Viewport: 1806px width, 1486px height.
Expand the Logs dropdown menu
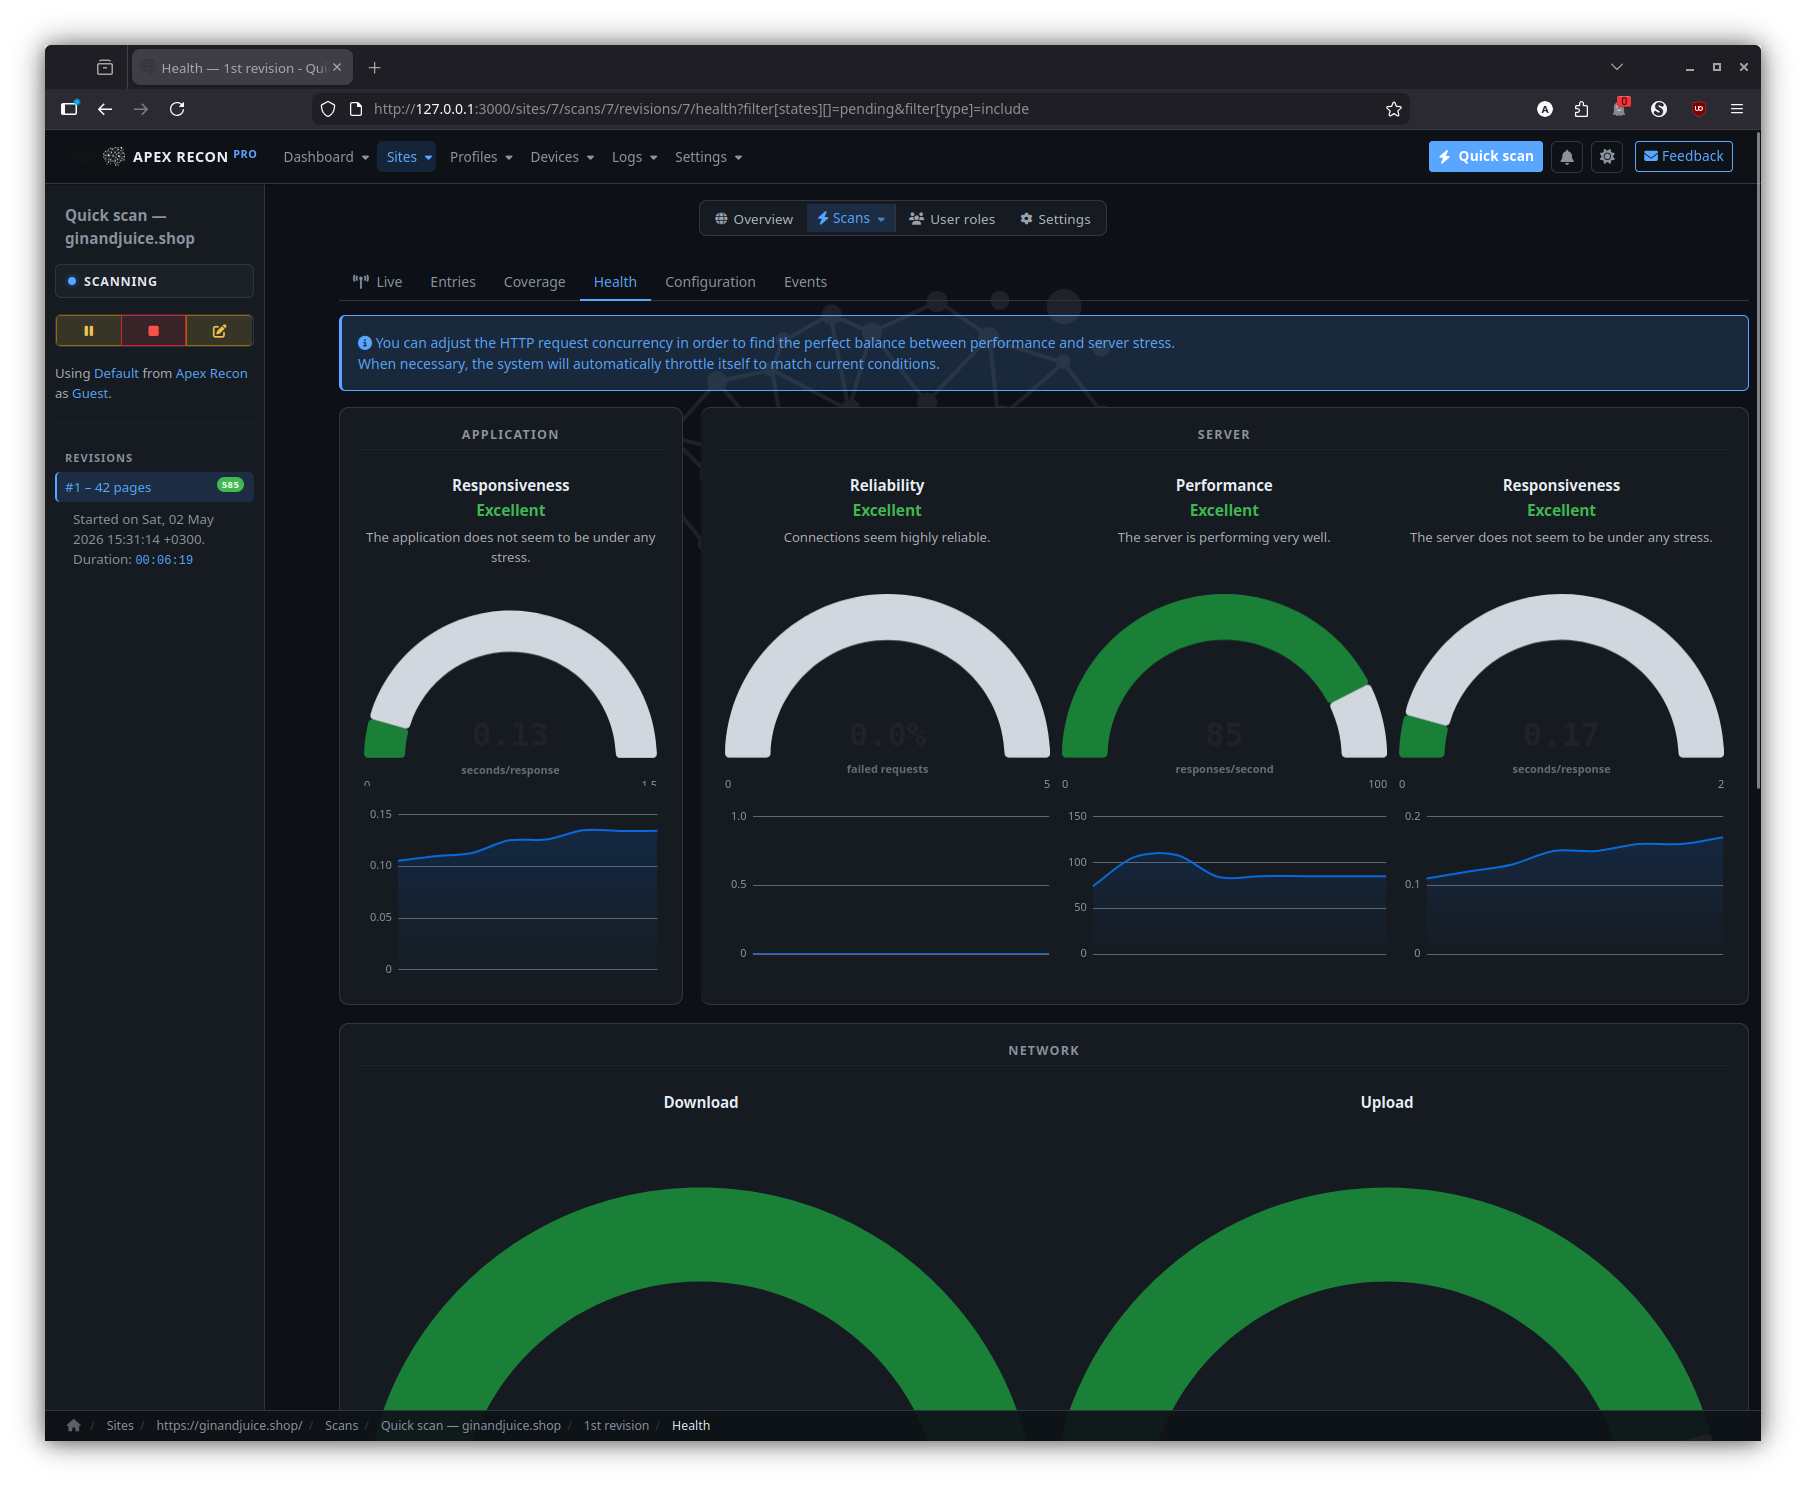click(x=634, y=157)
